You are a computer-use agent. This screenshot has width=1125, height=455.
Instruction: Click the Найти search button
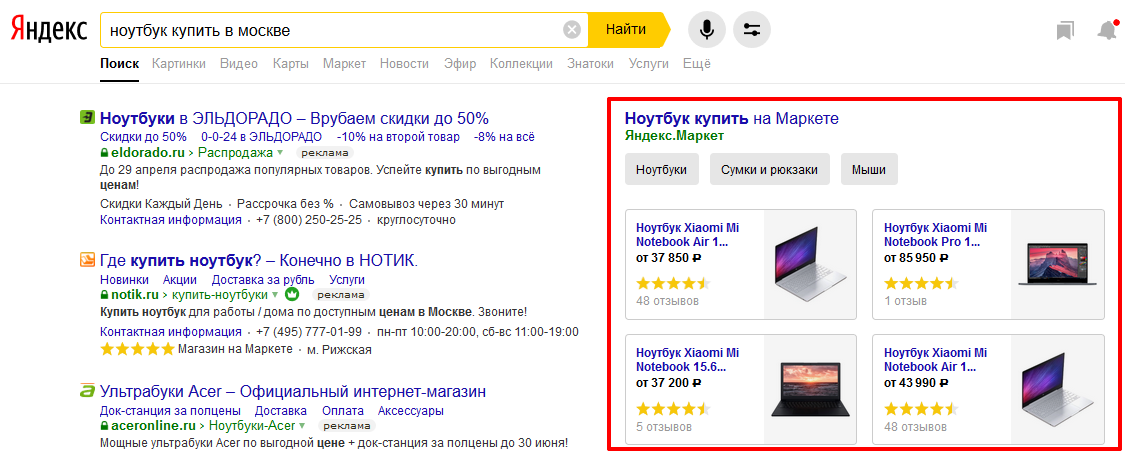626,30
